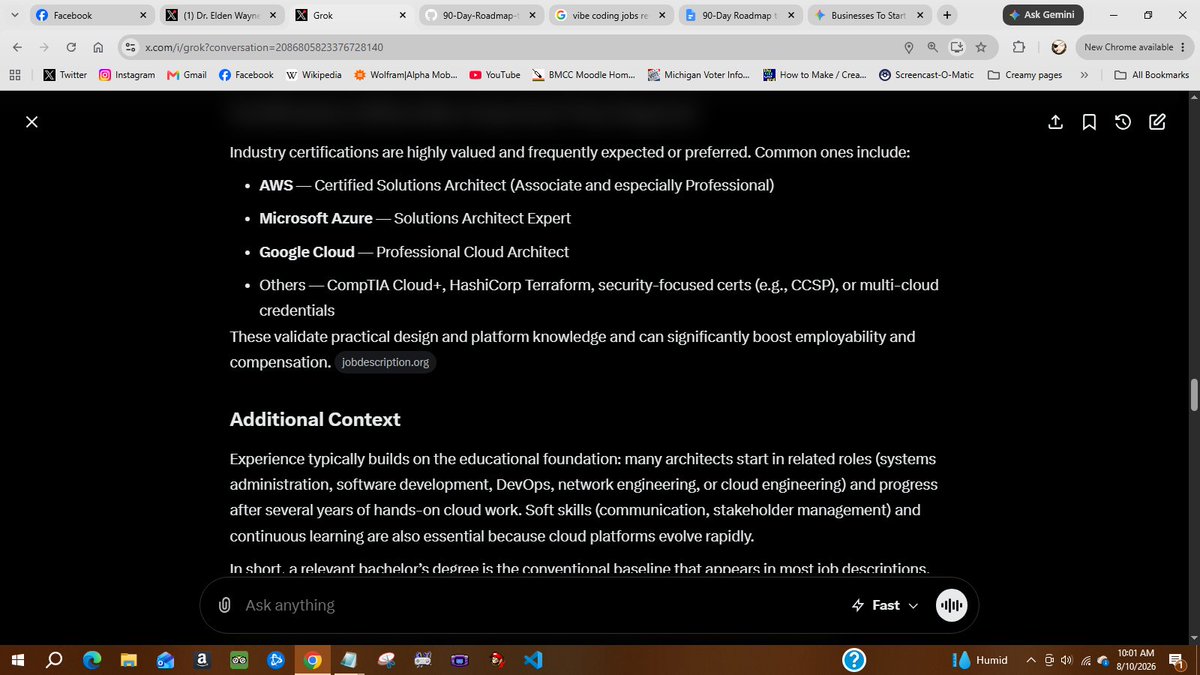Open Visual Studio Code from the taskbar
The image size is (1200, 675).
532,660
